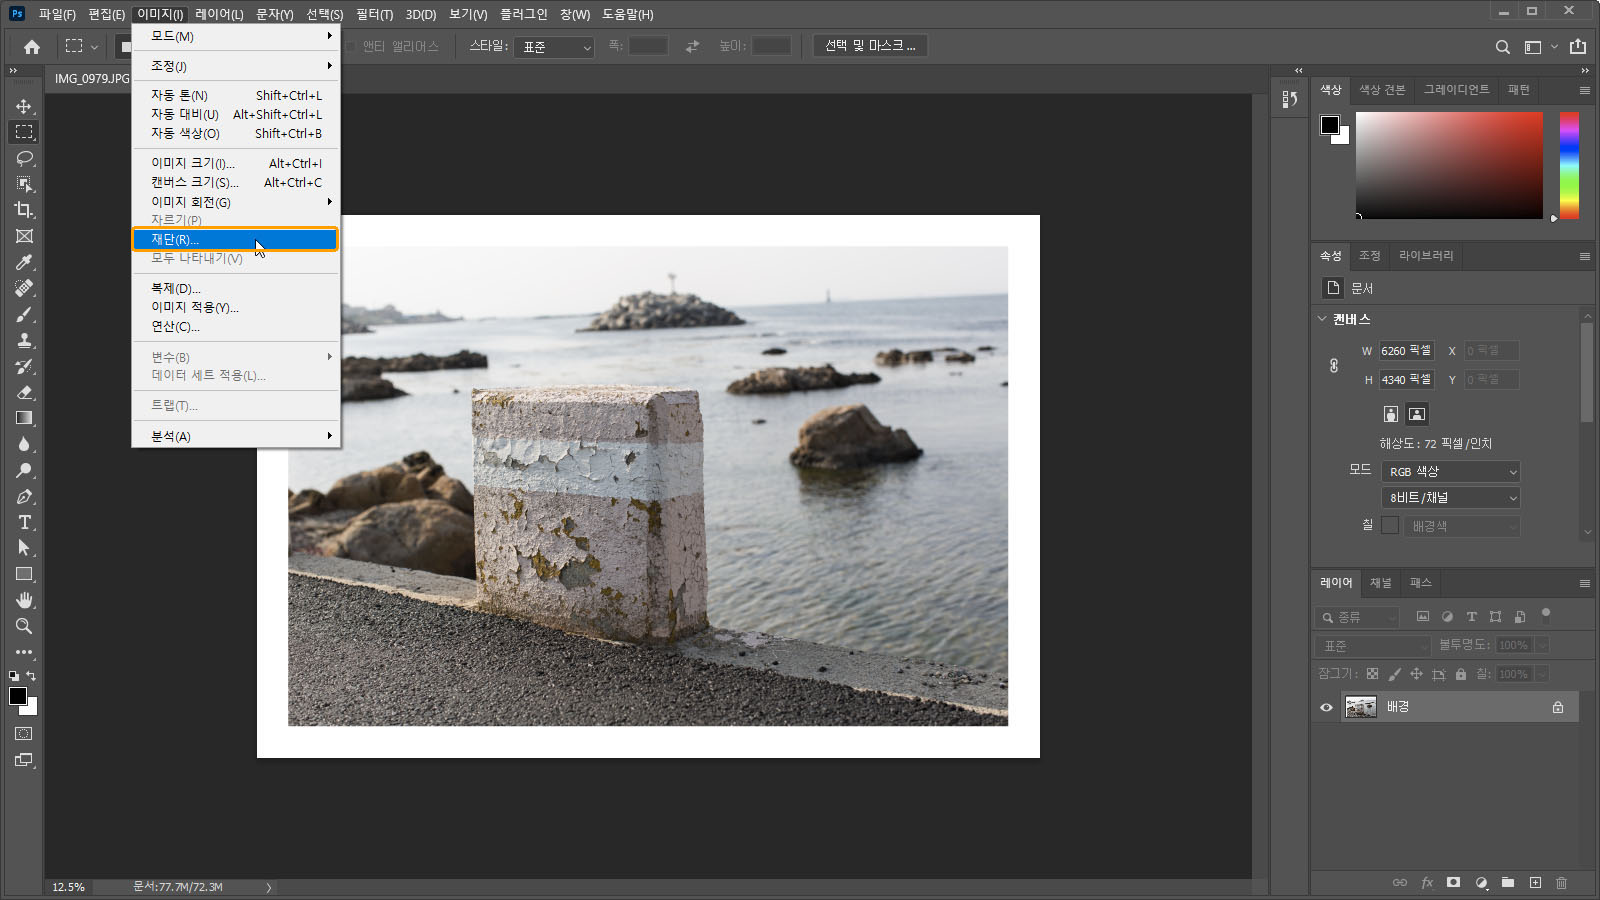
Task: Open the Edit Toolbar three-dots icon
Action: (x=24, y=652)
